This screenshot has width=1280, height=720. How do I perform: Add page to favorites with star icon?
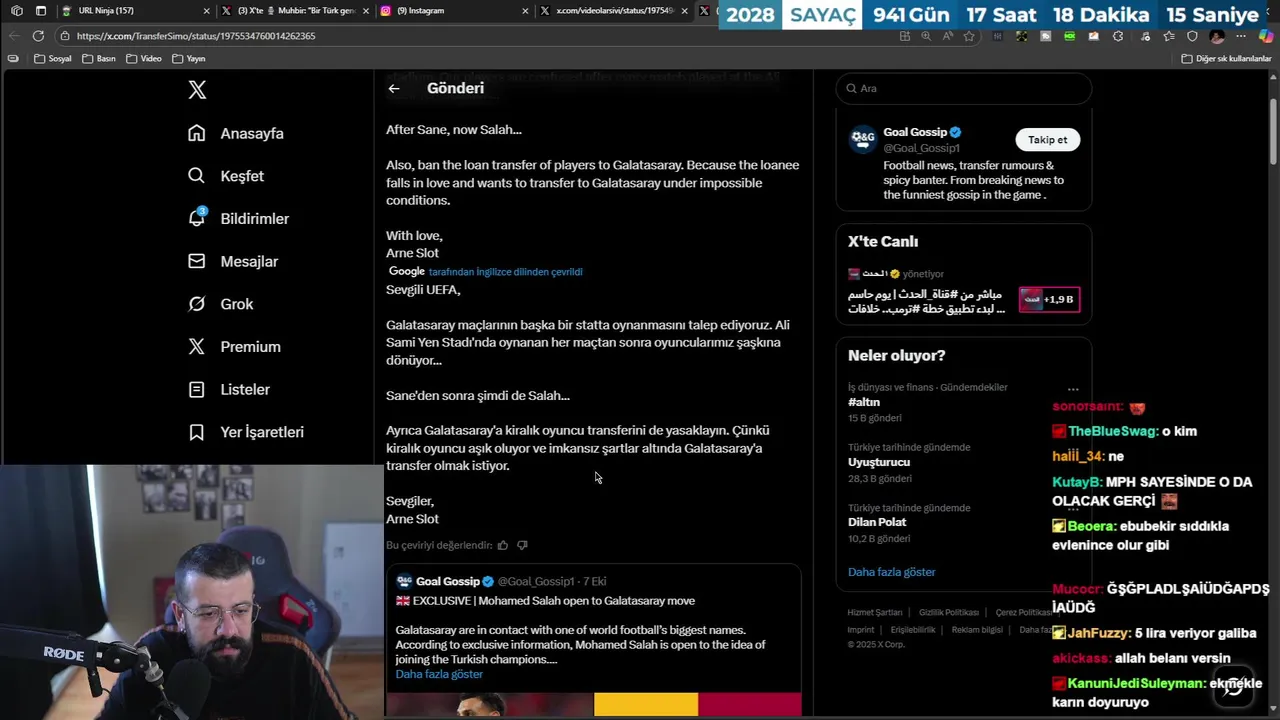[x=968, y=36]
